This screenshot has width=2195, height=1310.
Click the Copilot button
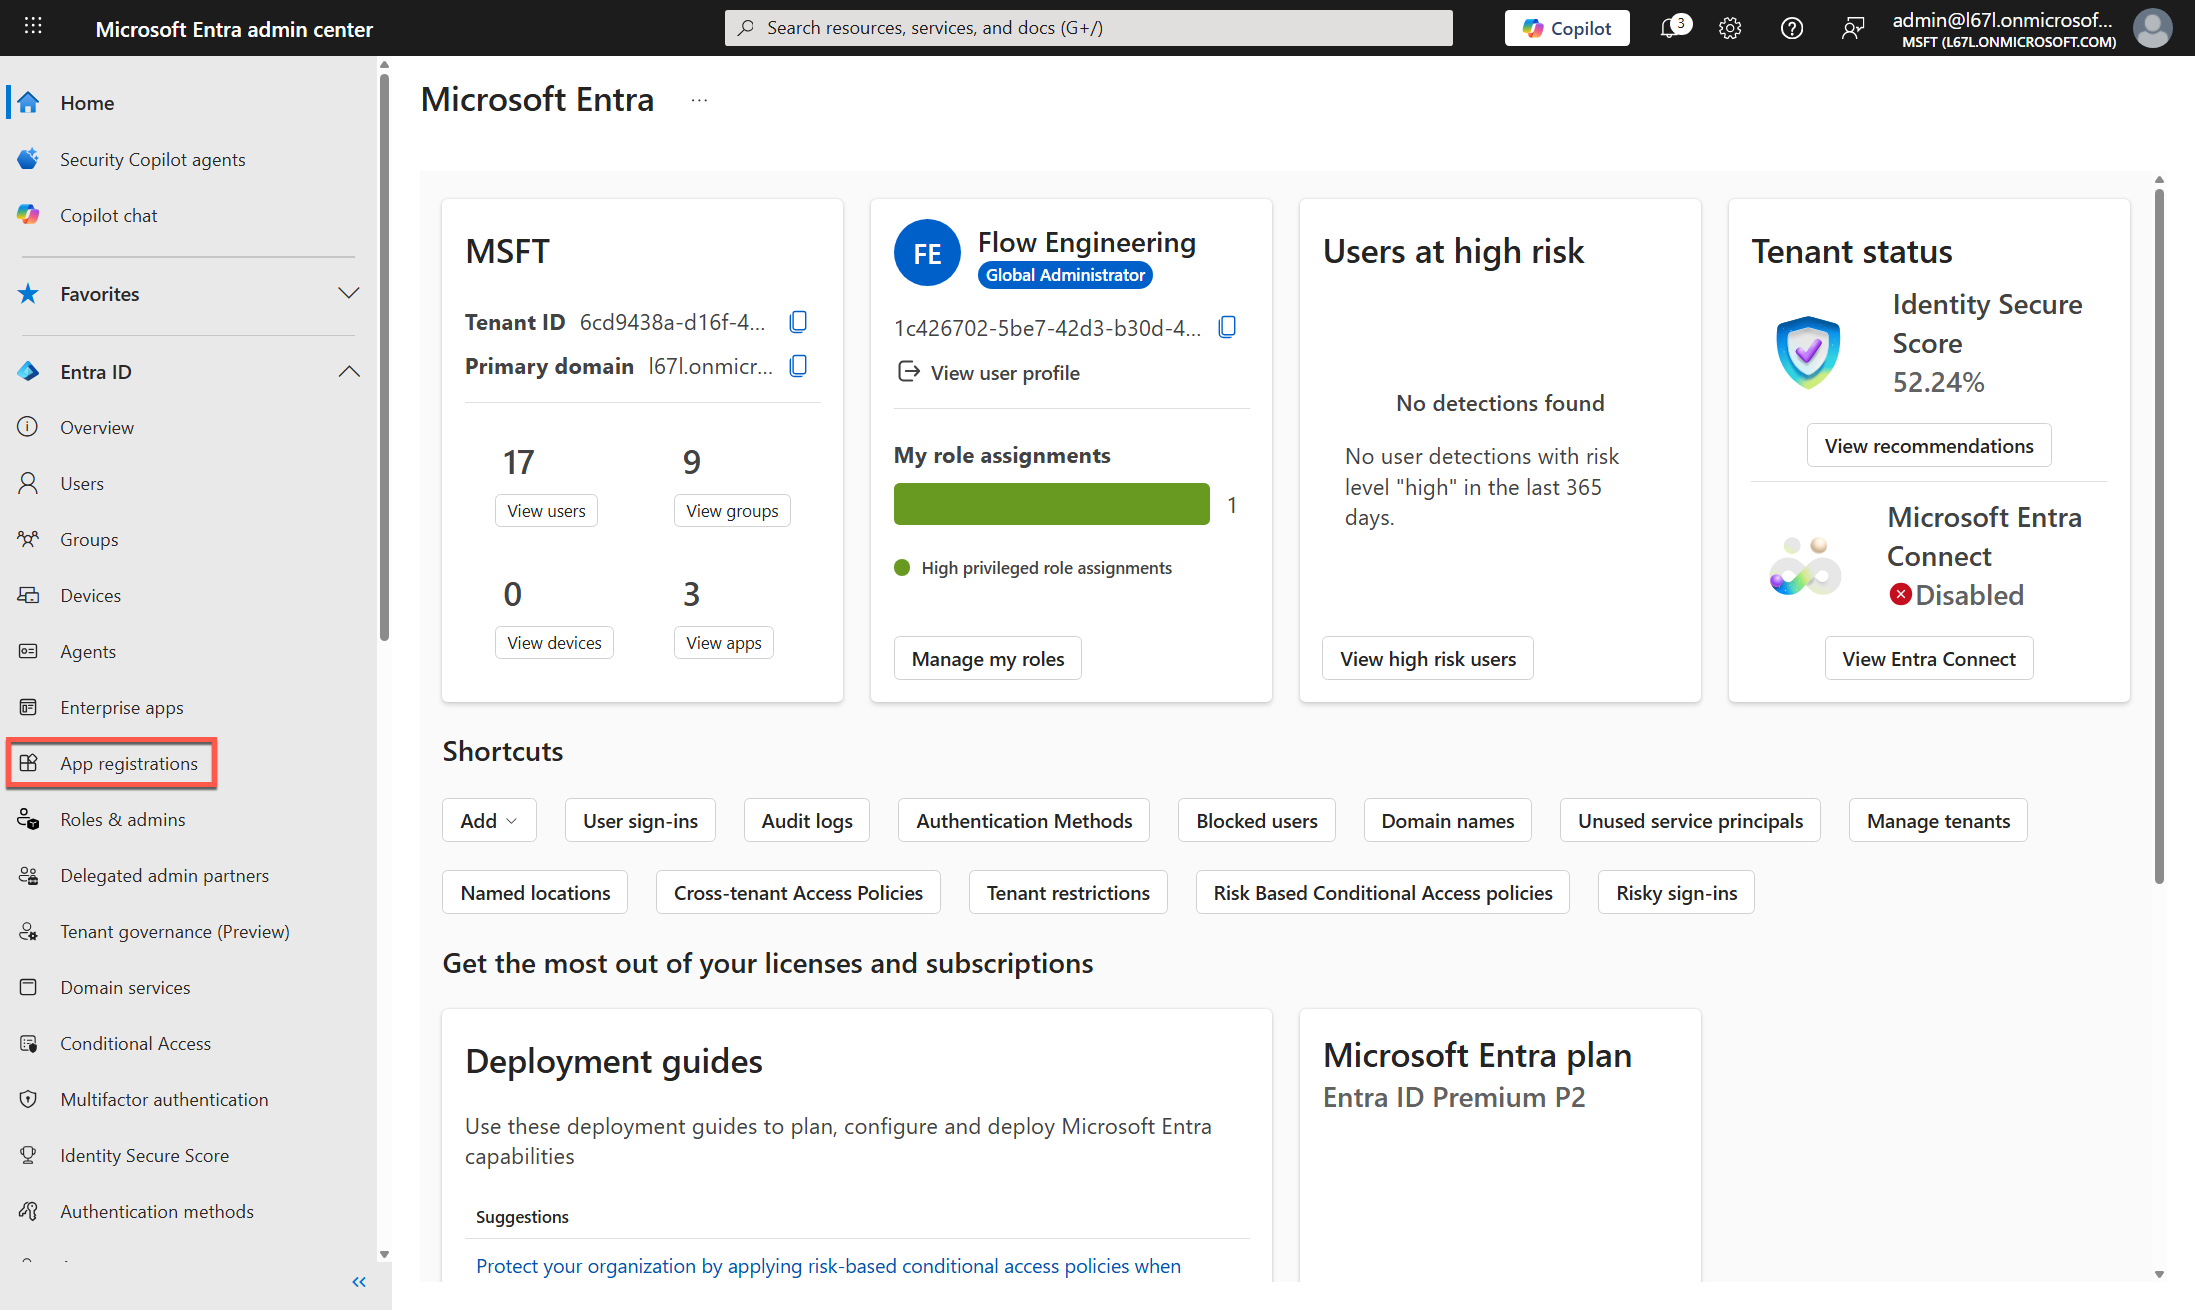pos(1567,28)
